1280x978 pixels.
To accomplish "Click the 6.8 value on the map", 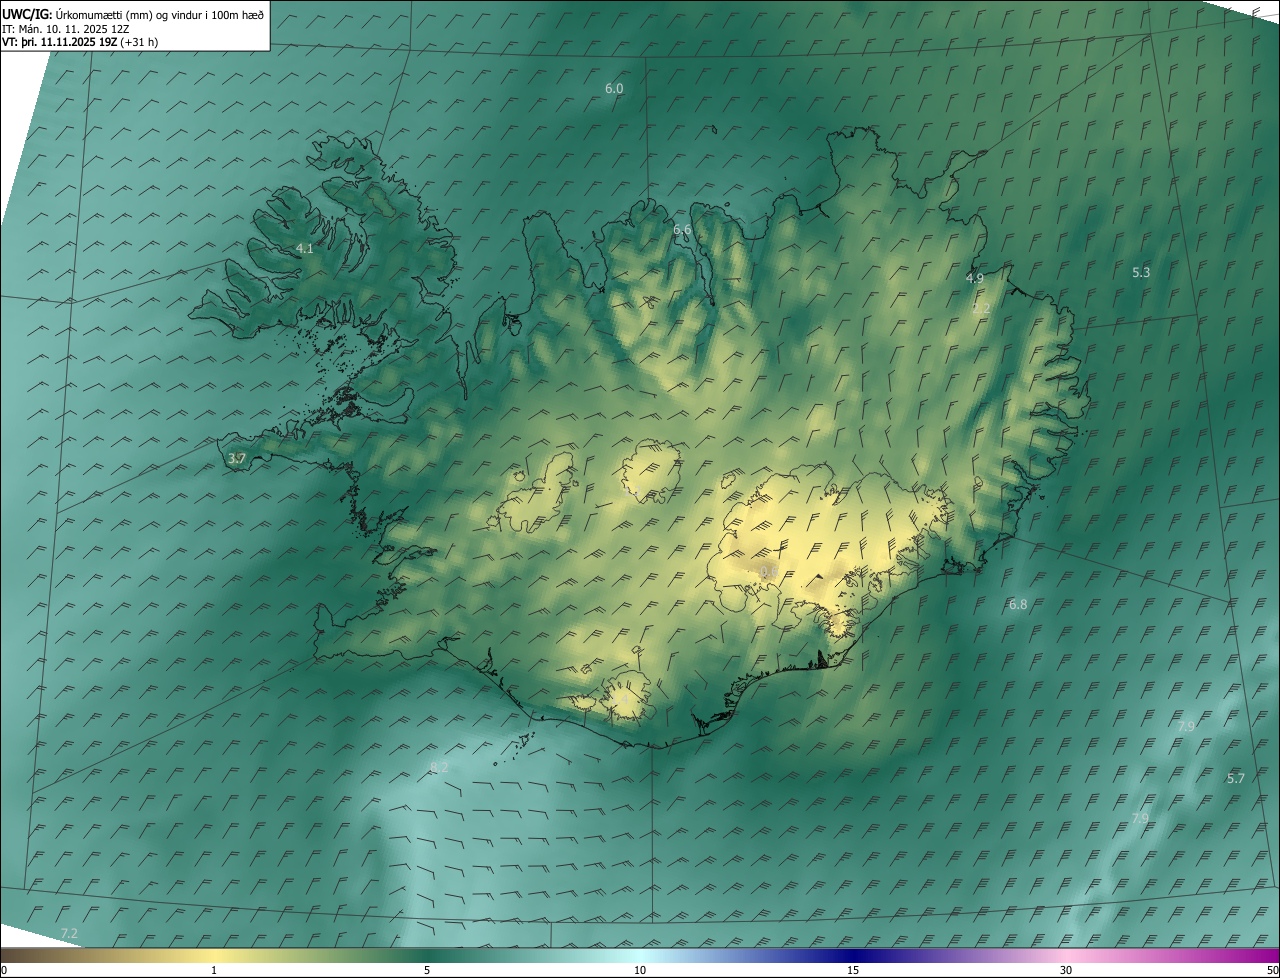I will 1018,604.
